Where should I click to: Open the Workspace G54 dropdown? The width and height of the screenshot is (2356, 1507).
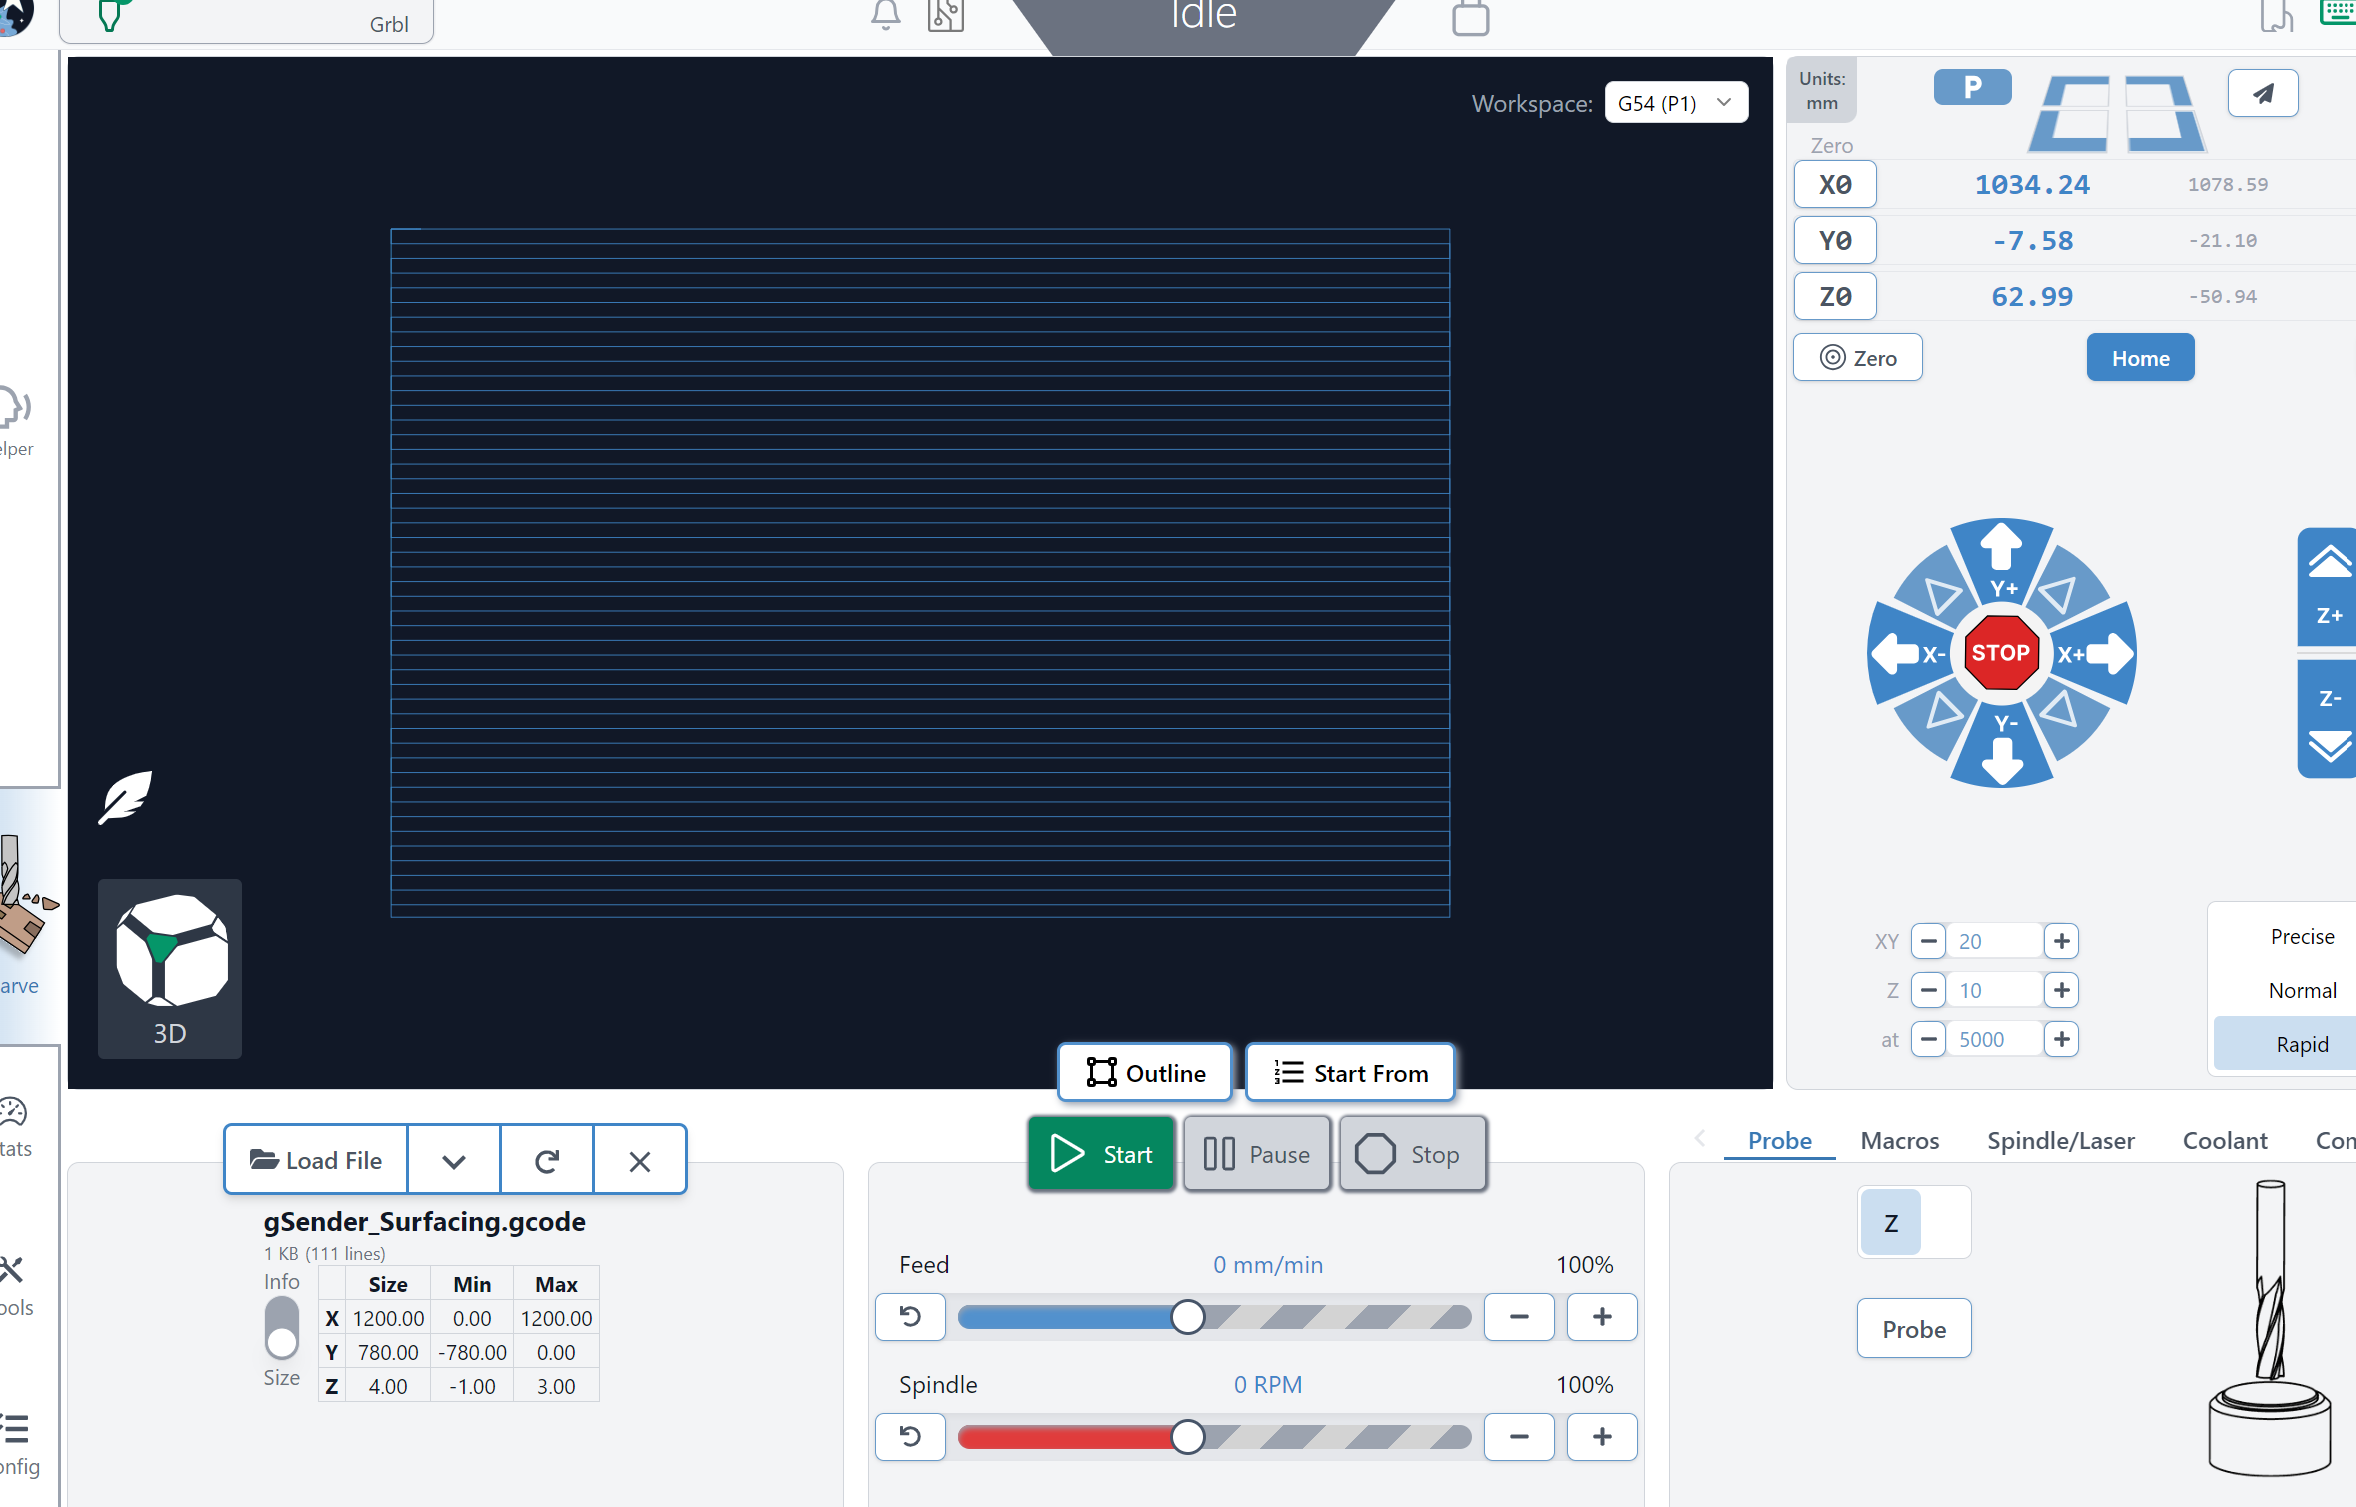pyautogui.click(x=1676, y=103)
